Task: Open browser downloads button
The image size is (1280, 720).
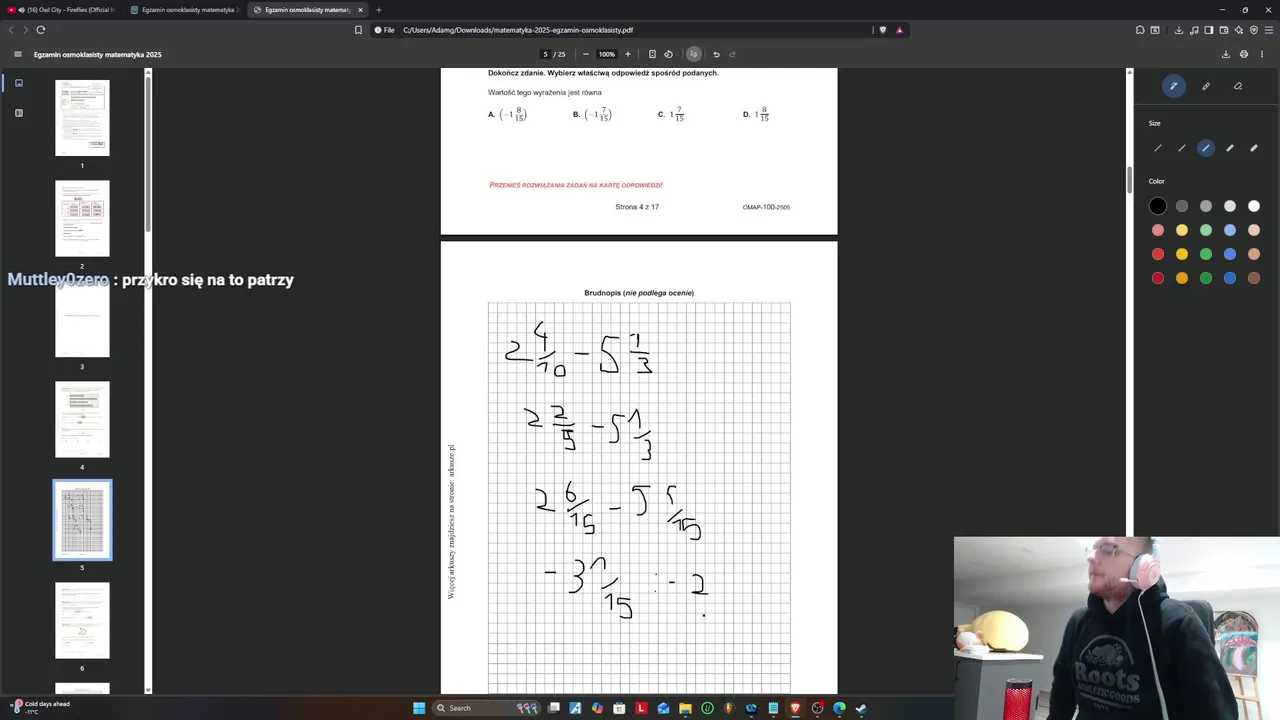Action: tap(1180, 30)
